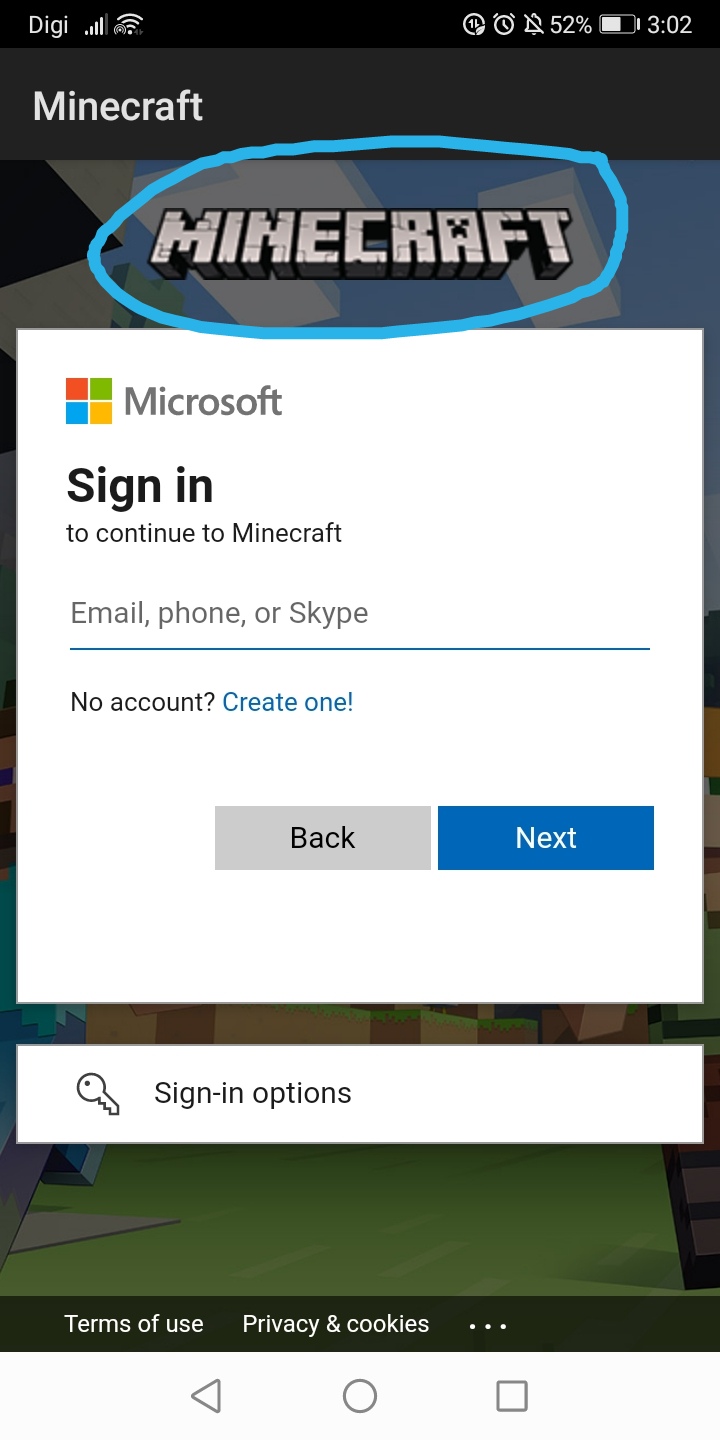The image size is (720, 1440).
Task: Open the Create one! link
Action: click(288, 702)
